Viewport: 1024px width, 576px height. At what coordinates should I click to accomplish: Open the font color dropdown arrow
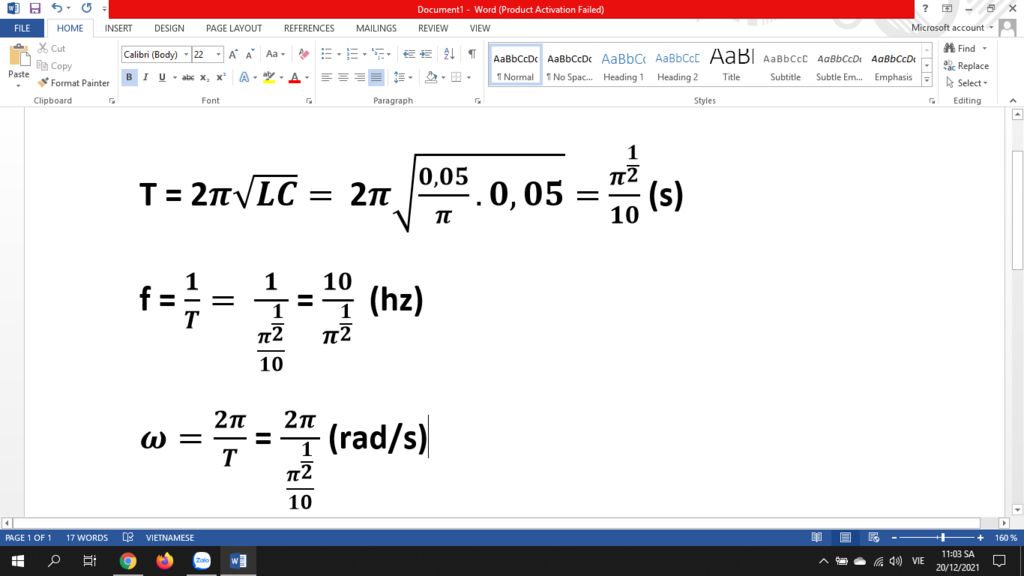tap(307, 78)
